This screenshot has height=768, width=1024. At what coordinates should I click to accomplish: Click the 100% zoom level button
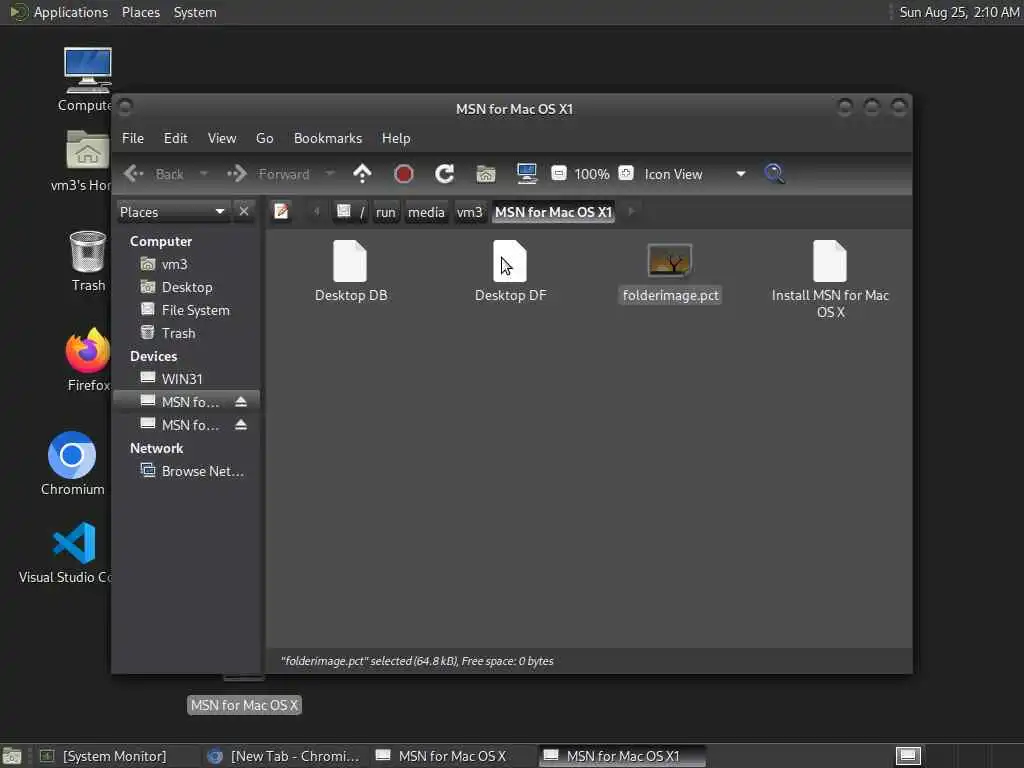click(x=592, y=174)
